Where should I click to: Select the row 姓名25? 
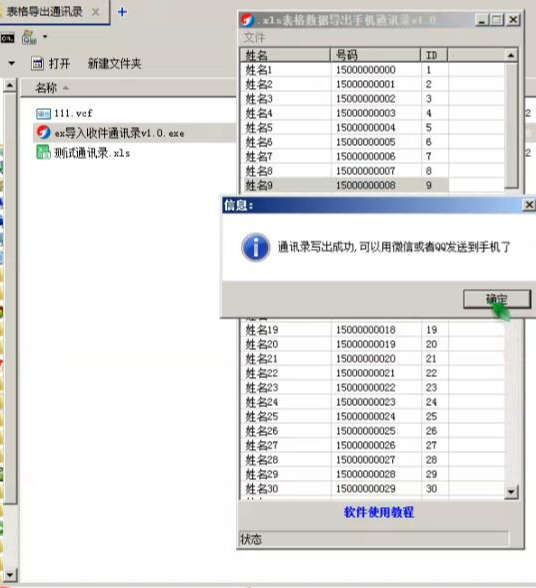(x=345, y=417)
